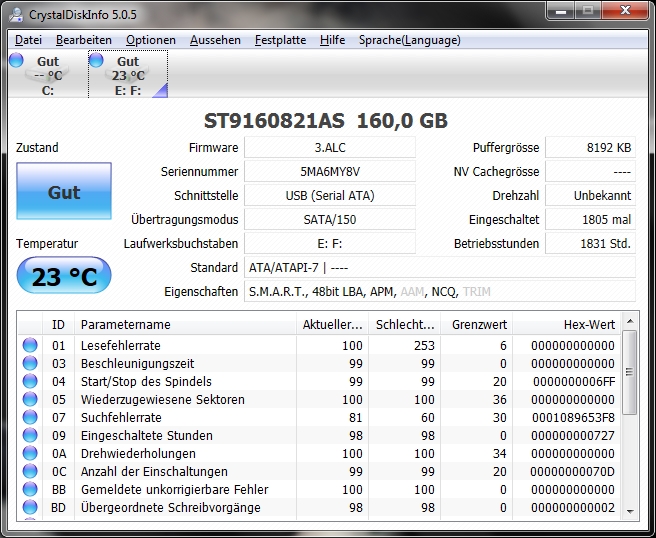The width and height of the screenshot is (656, 538).
Task: Click the Zustand label
Action: (x=37, y=148)
